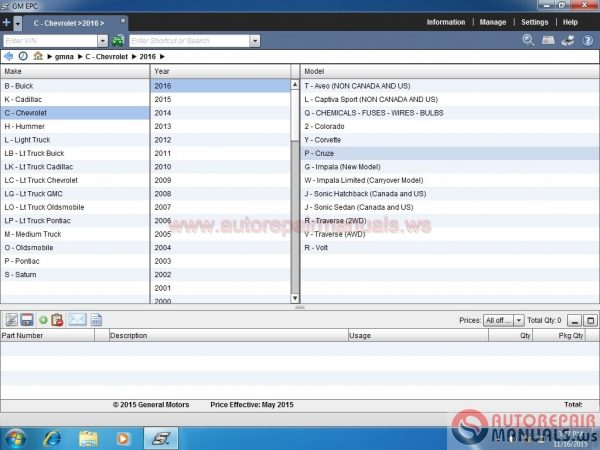600x450 pixels.
Task: Open the new tab dropdown arrow
Action: tap(18, 24)
